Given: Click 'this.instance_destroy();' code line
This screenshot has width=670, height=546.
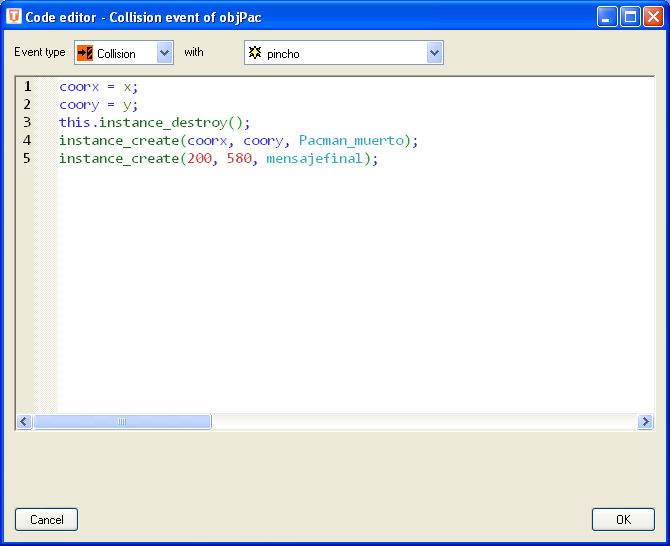Looking at the screenshot, I should [154, 123].
